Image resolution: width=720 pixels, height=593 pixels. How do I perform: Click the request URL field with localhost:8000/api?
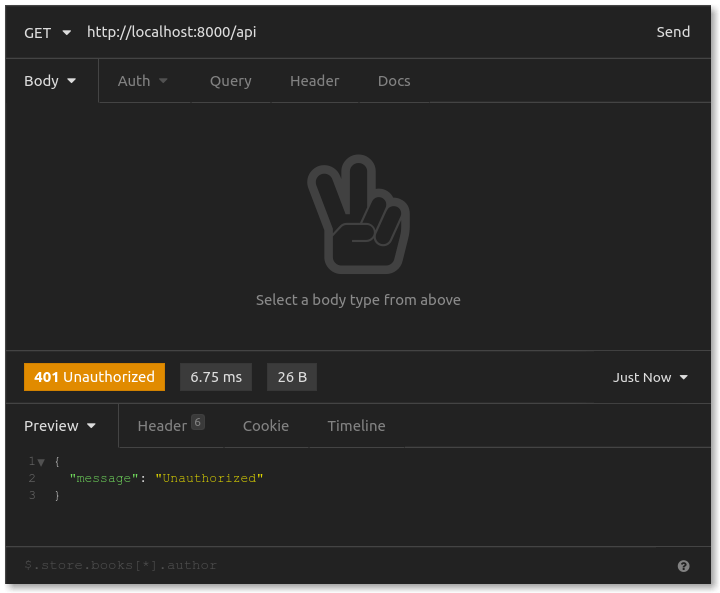pyautogui.click(x=350, y=32)
